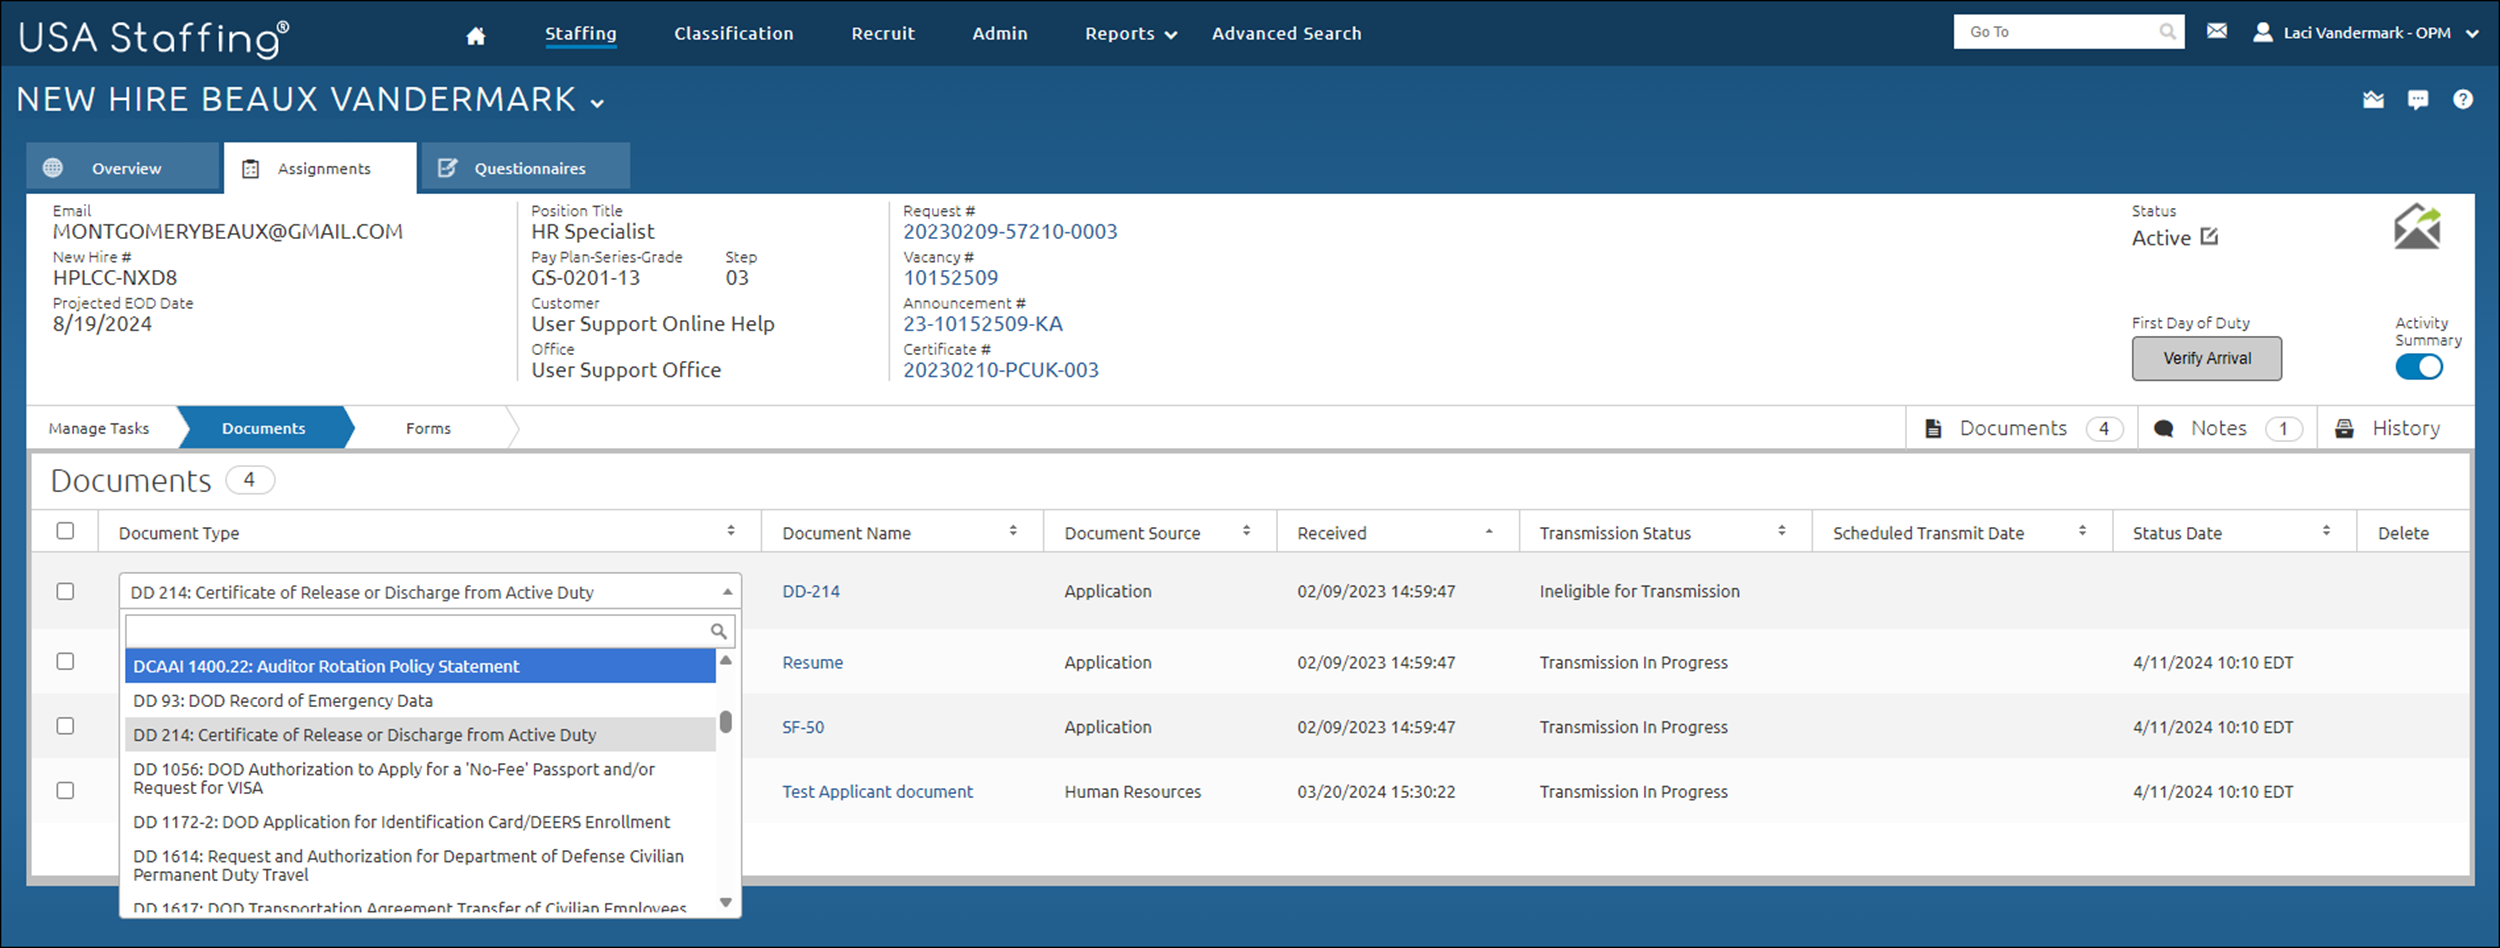Open the mail envelope icon in header
Viewport: 2500px width, 948px height.
click(2217, 32)
